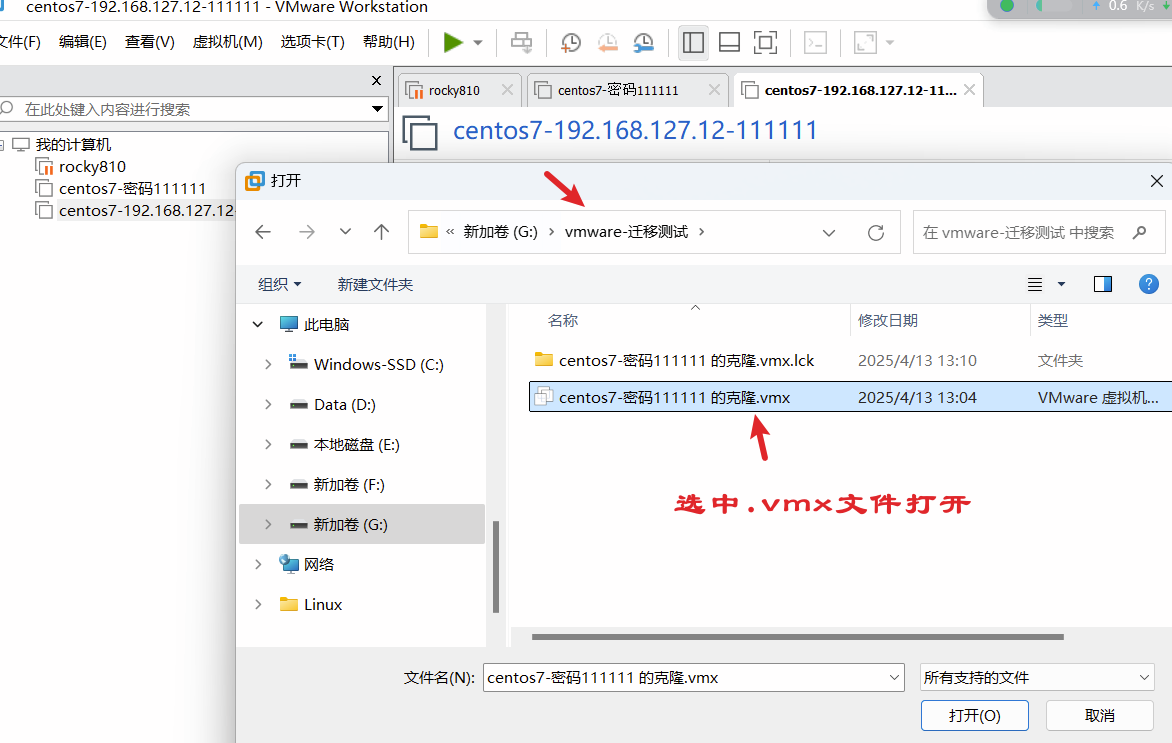The image size is (1172, 743).
Task: Open the recent locations dropdown chevron
Action: [345, 232]
